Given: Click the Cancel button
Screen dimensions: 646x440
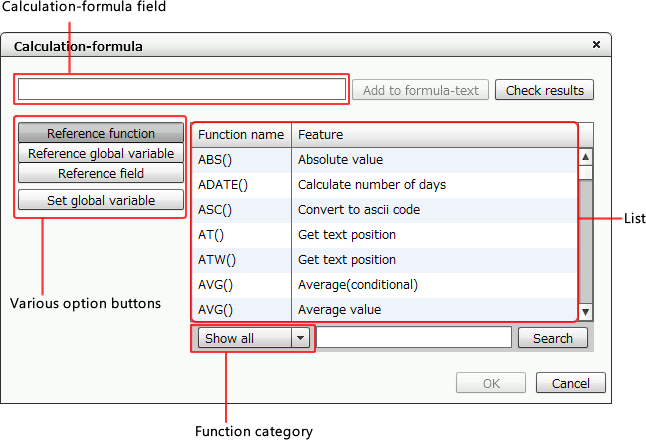Looking at the screenshot, I should click(x=571, y=383).
